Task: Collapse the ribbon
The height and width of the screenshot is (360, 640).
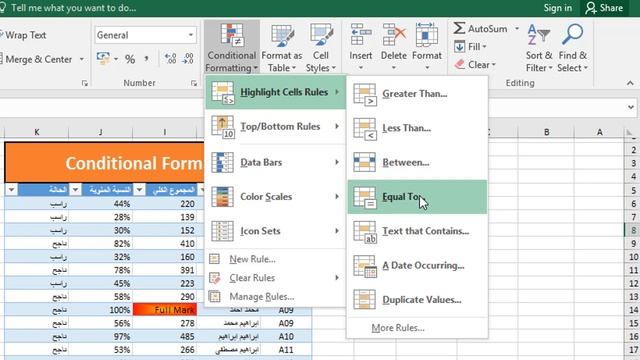Action: point(630,83)
